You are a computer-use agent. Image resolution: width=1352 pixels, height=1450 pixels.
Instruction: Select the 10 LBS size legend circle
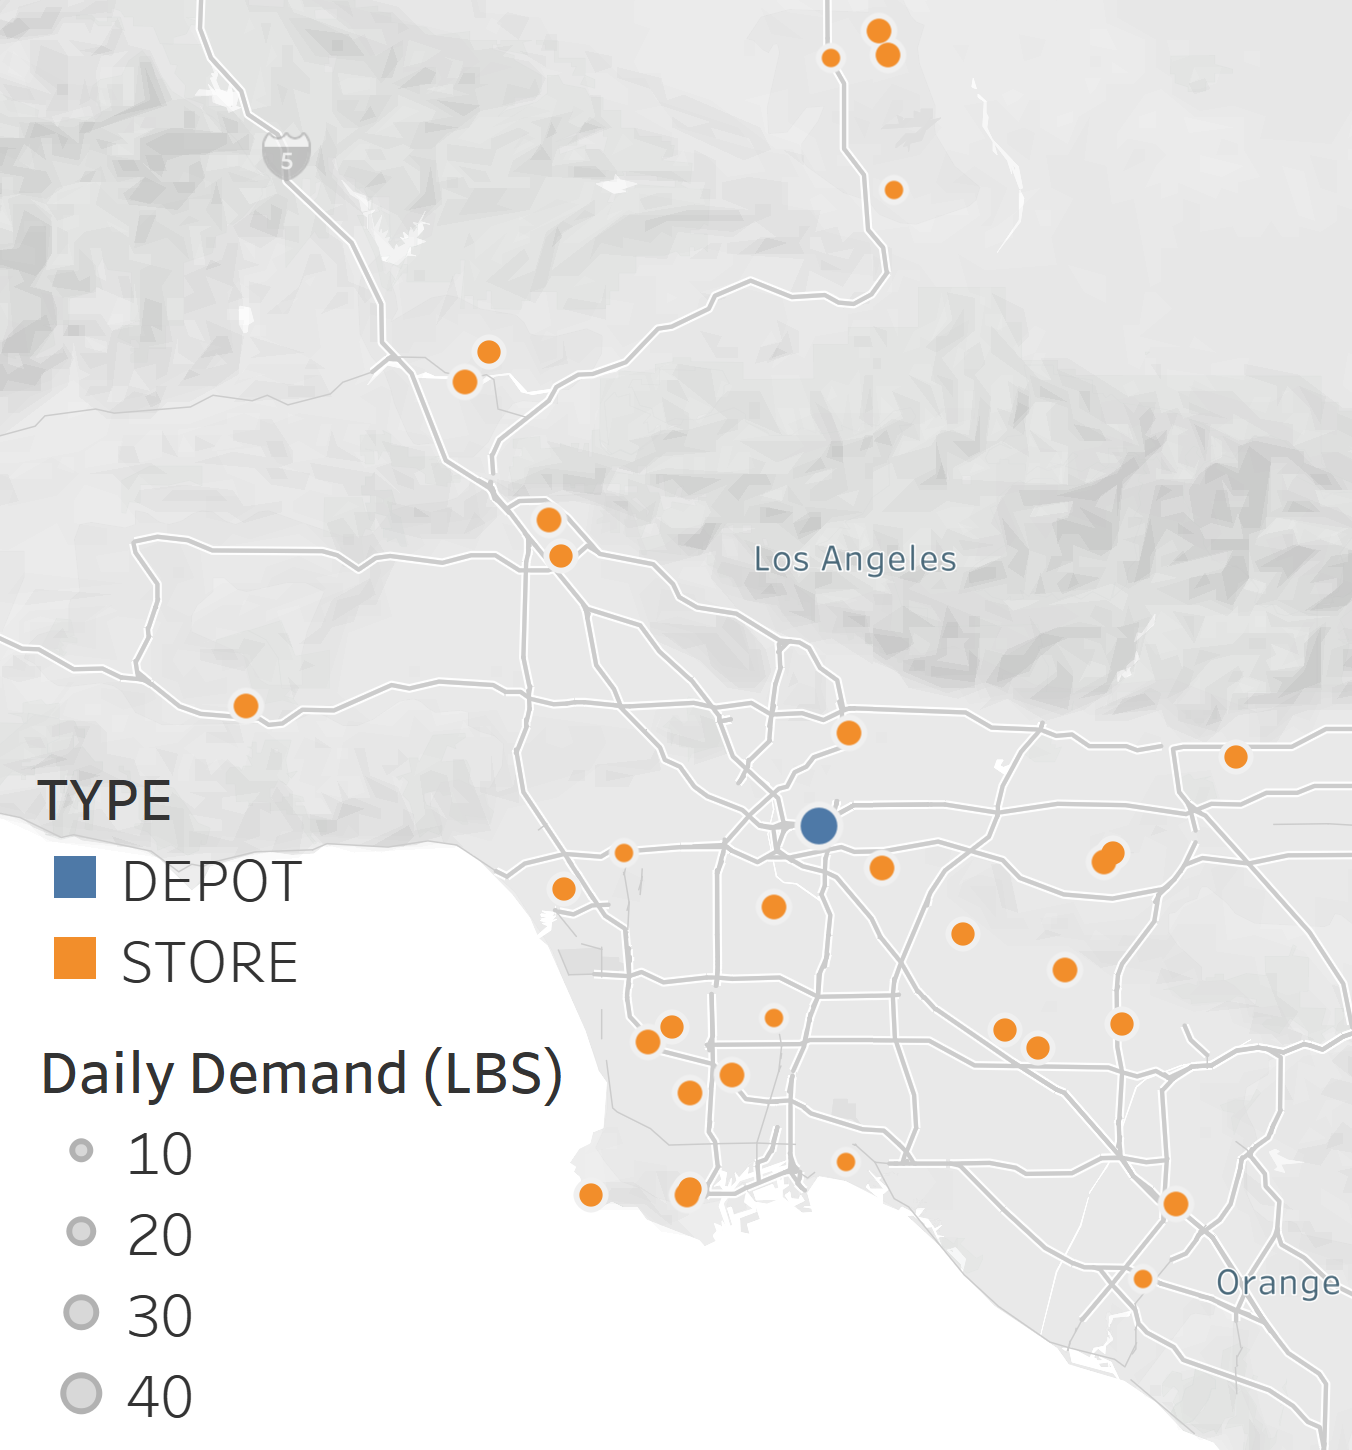81,1151
